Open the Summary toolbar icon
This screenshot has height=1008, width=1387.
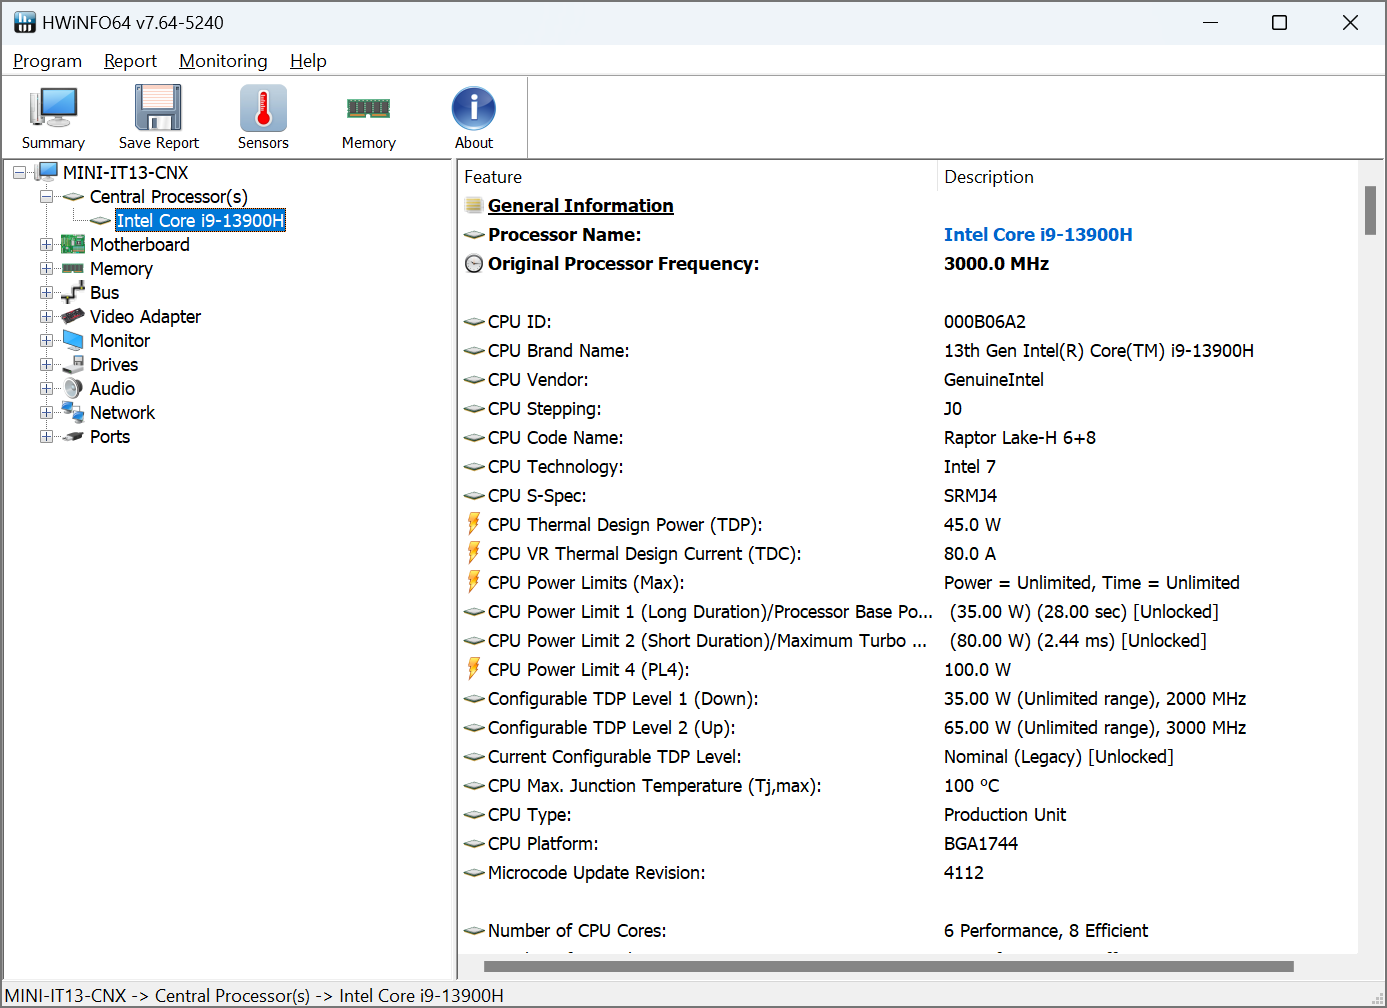coord(53,108)
